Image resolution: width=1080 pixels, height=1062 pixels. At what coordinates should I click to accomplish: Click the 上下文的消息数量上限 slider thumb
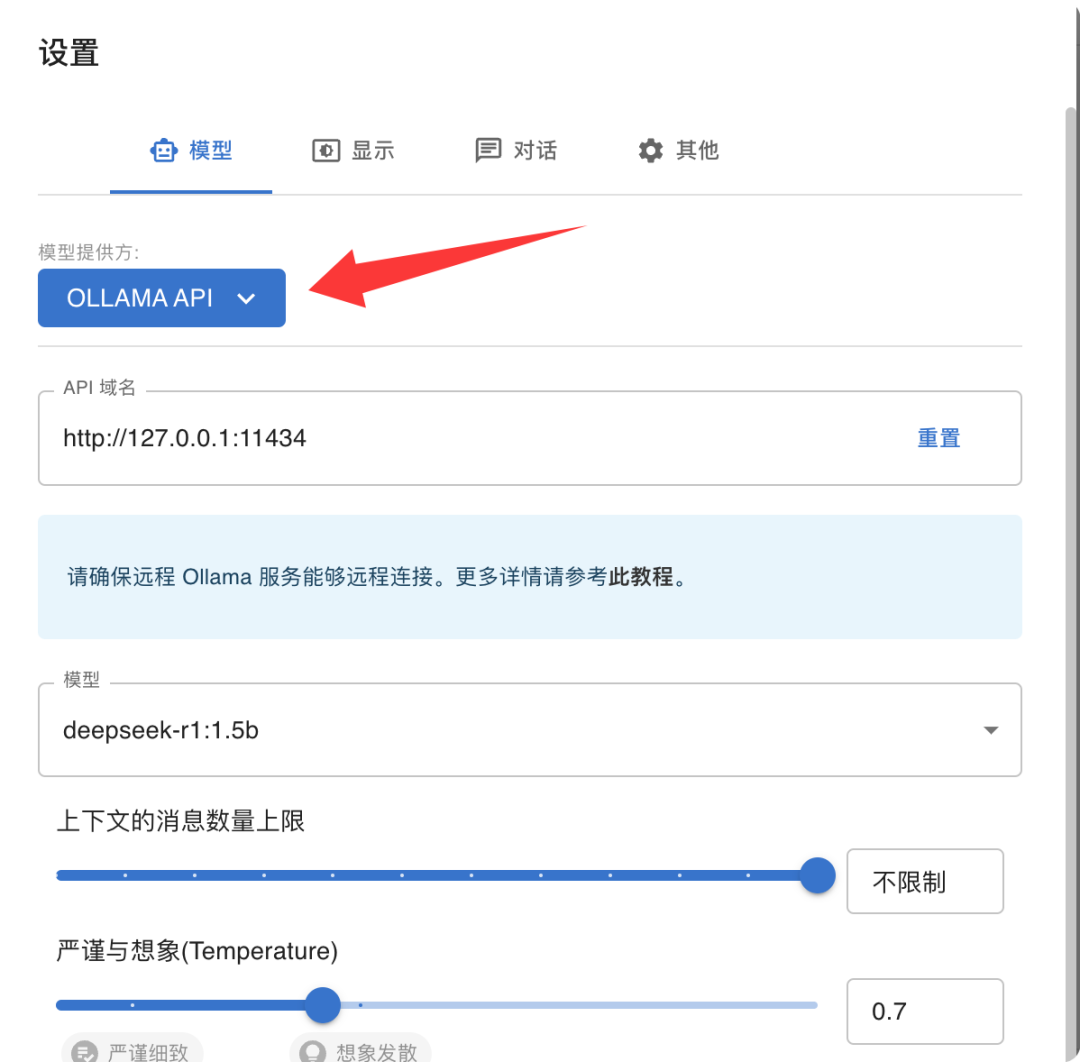[818, 875]
